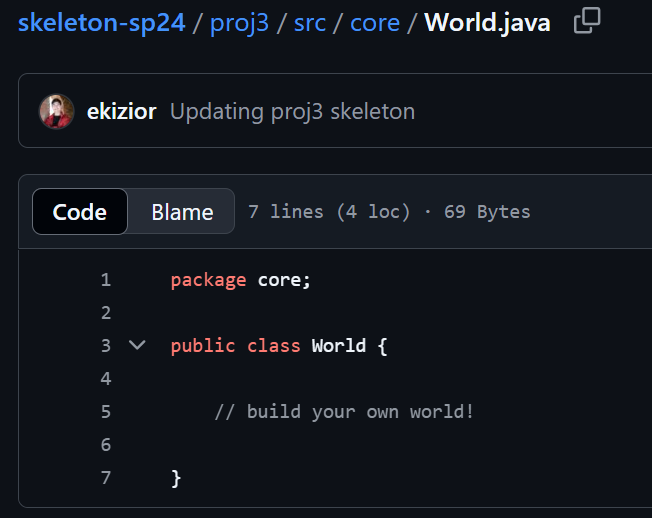Click the '7 lines (4 loc) · 69 Bytes' info

tap(389, 212)
